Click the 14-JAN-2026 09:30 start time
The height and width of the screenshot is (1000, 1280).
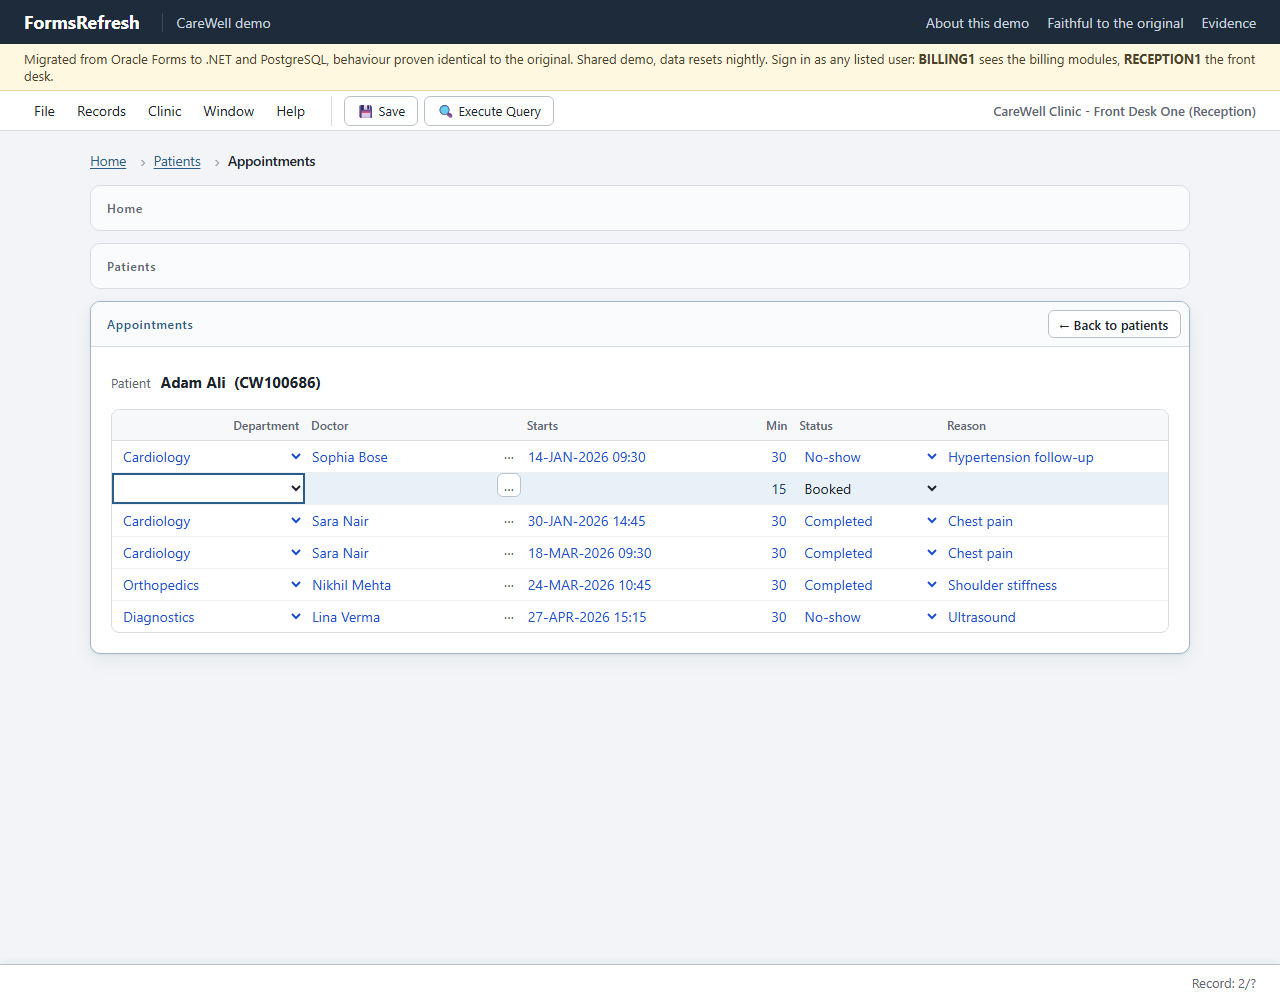[x=587, y=457]
